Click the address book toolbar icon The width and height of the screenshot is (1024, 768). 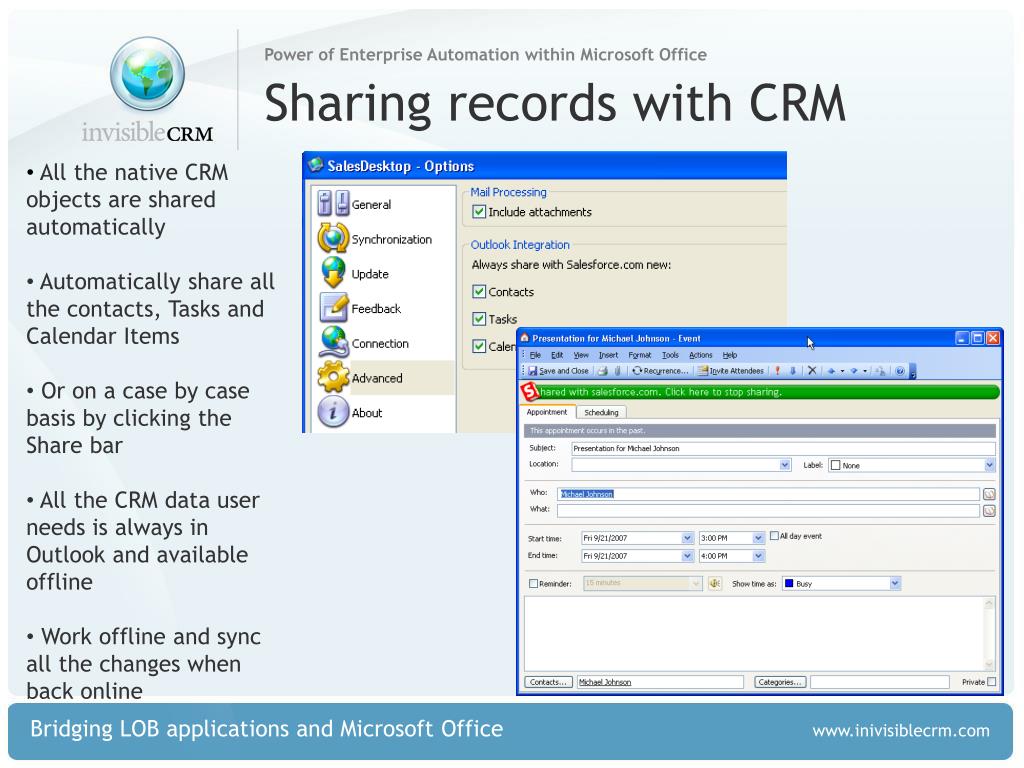(x=880, y=371)
